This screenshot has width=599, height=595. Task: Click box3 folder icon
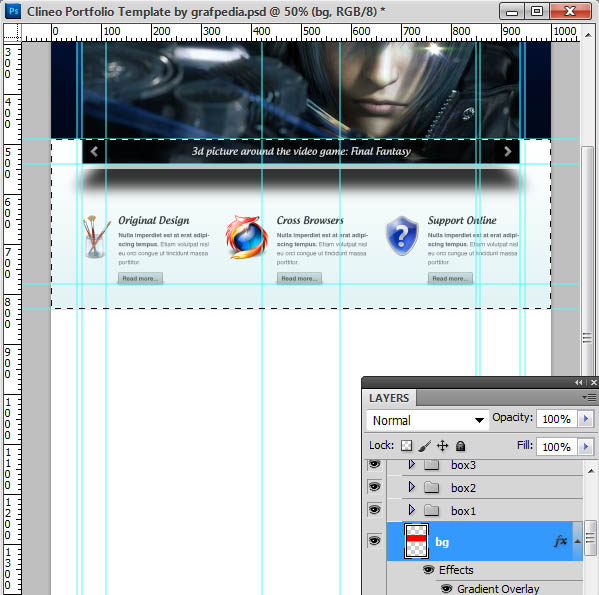(x=432, y=464)
